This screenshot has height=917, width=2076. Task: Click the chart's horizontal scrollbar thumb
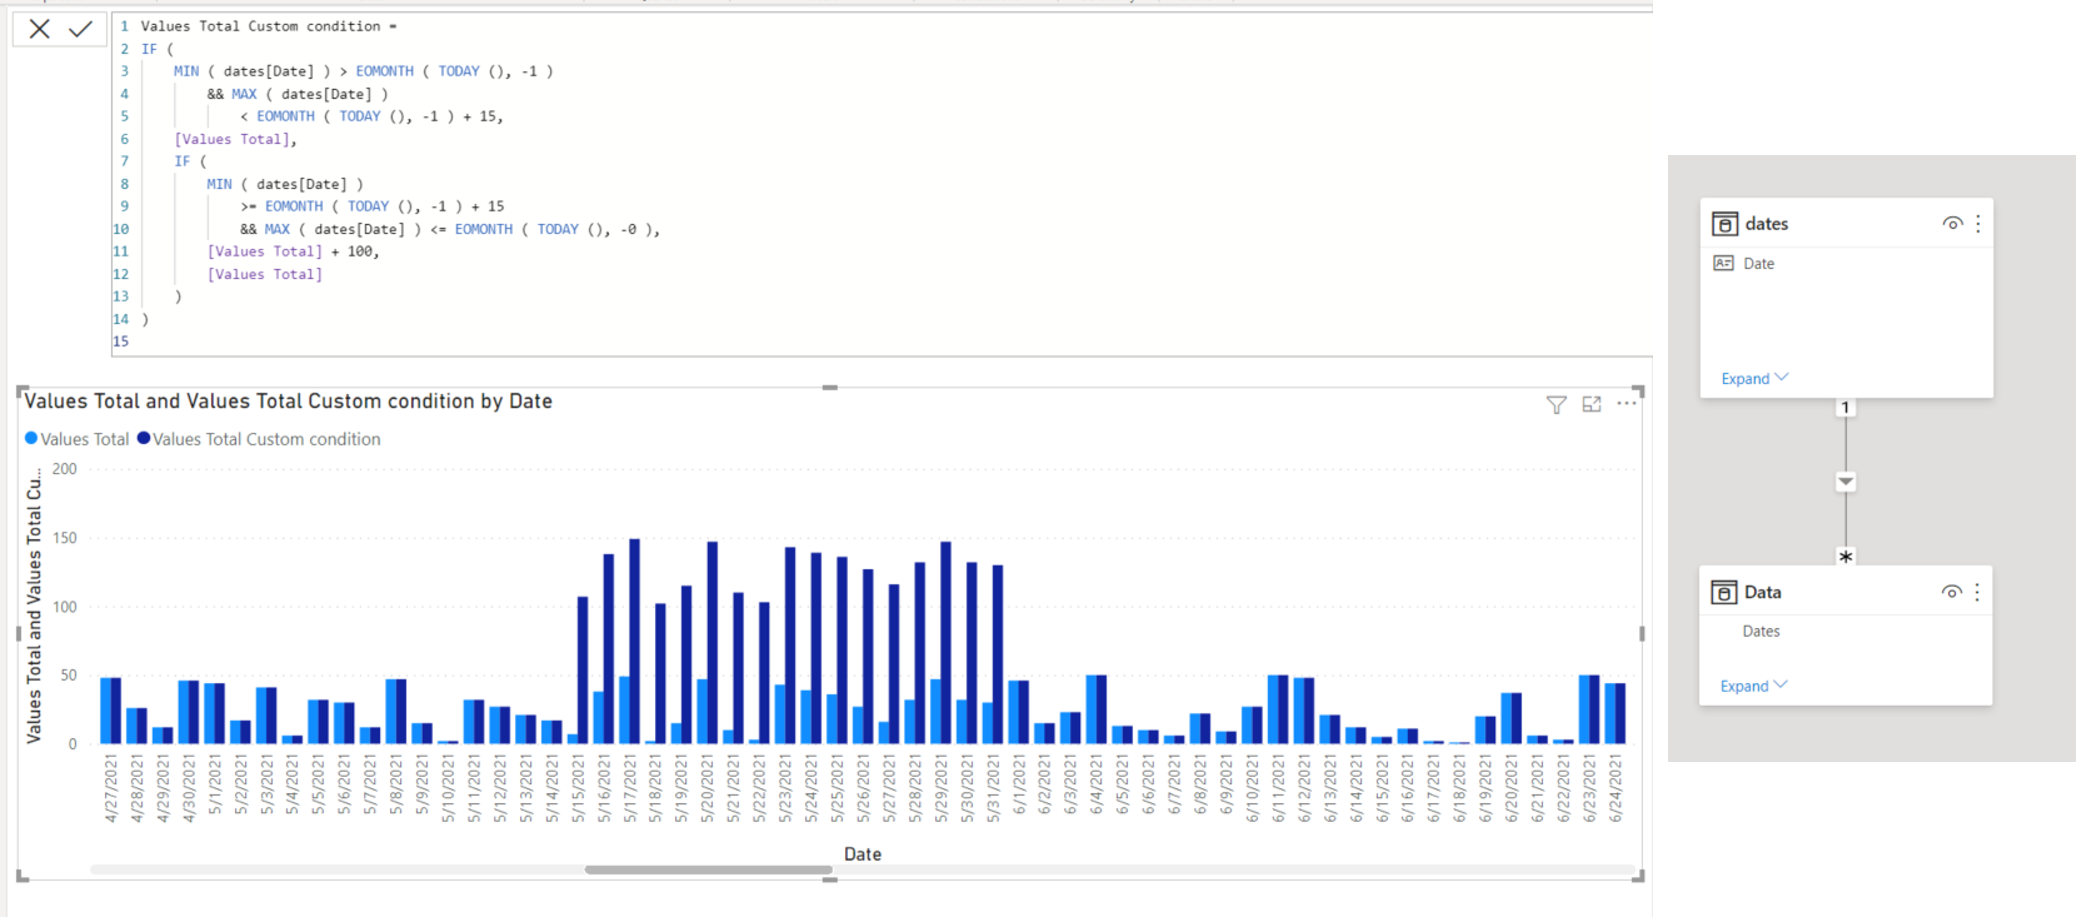coord(708,869)
